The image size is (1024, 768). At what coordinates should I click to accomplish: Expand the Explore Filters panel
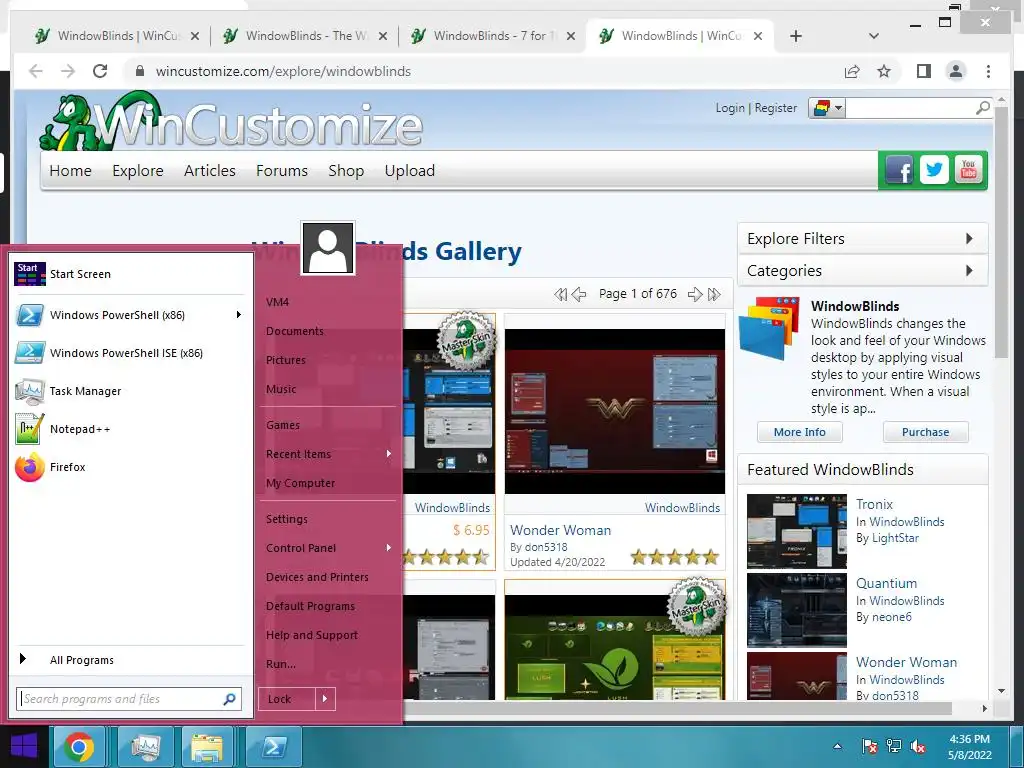862,239
